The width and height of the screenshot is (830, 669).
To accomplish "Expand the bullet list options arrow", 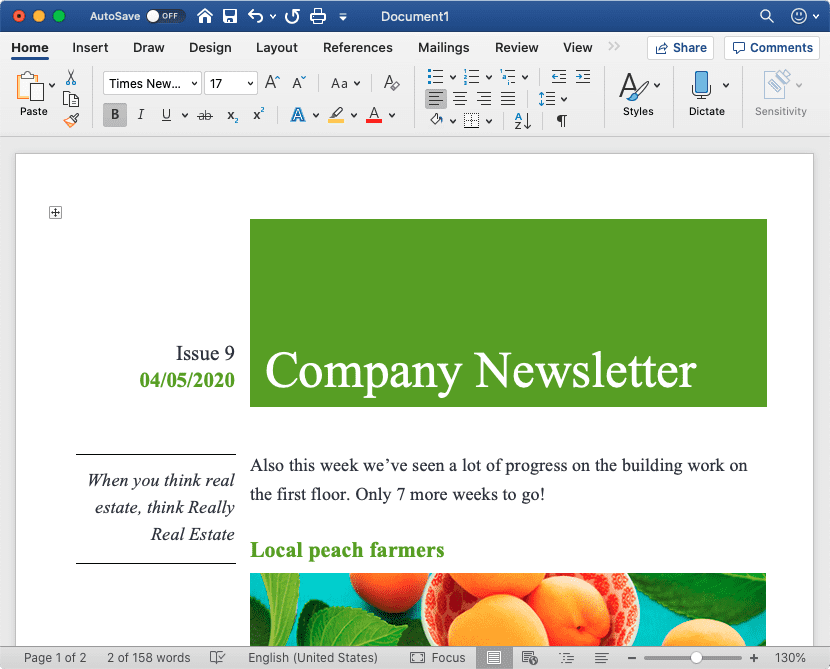I will [453, 77].
